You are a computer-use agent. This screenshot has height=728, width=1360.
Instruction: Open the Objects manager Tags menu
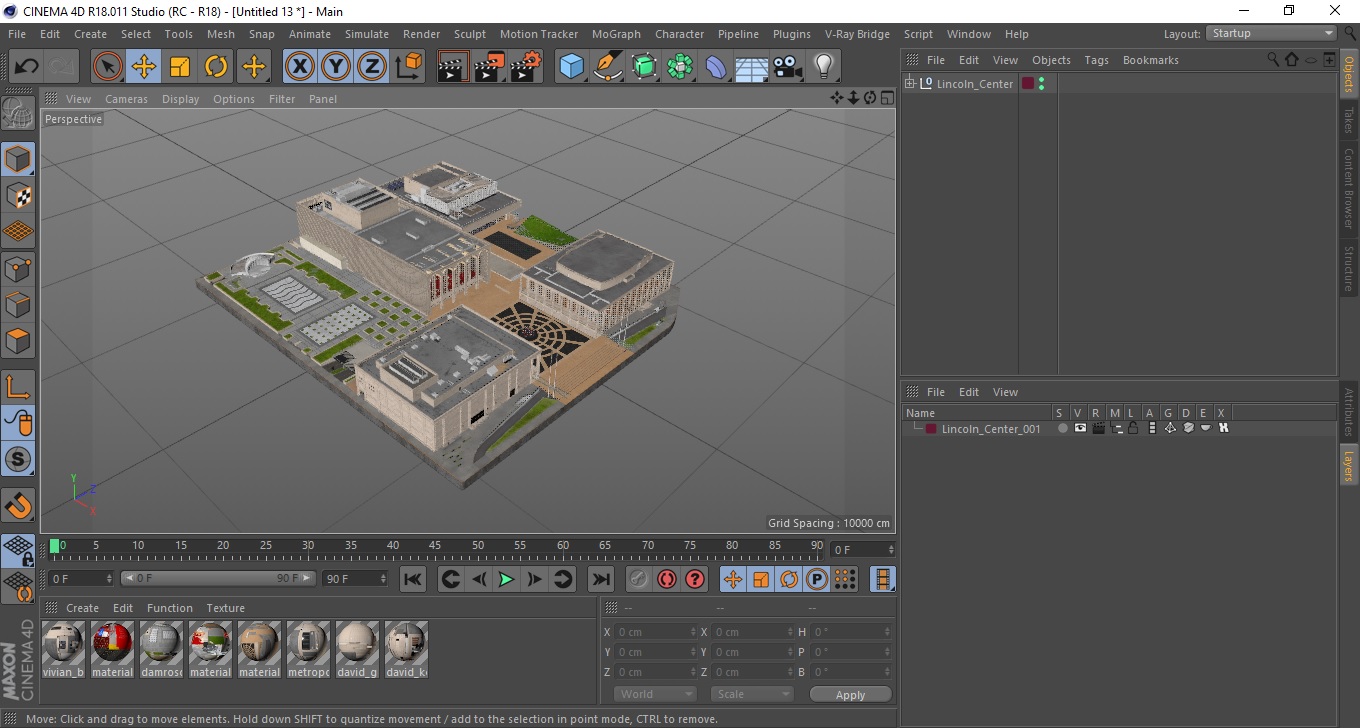tap(1096, 60)
